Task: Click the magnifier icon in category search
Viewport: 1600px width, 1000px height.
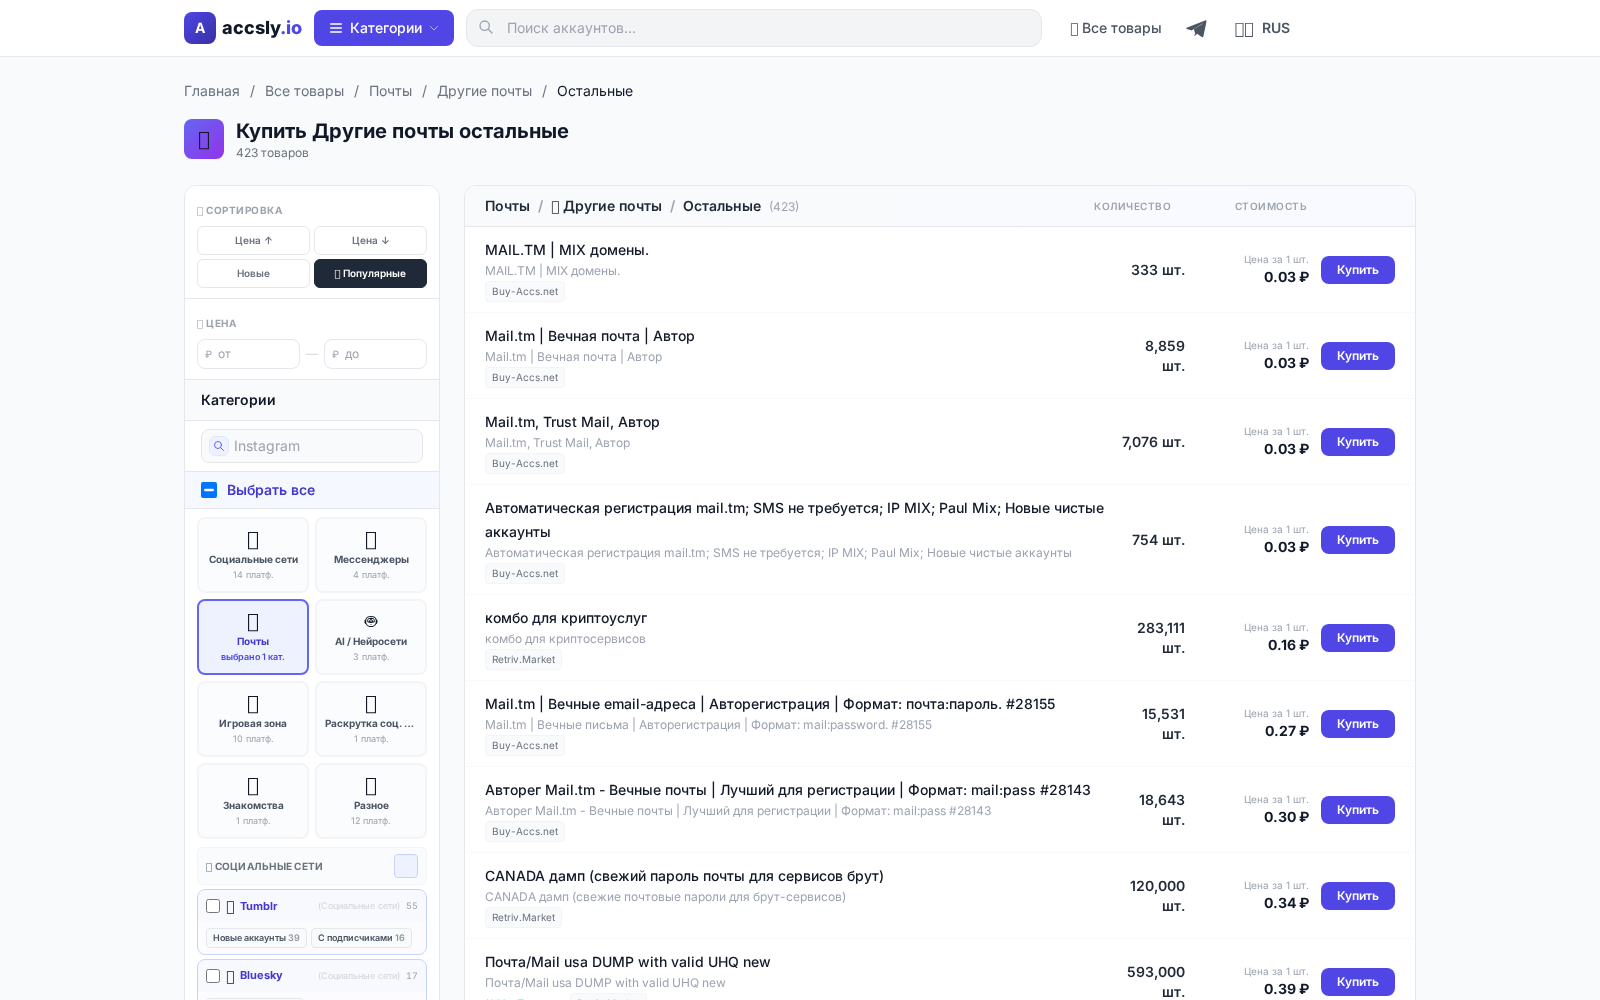Action: click(219, 446)
